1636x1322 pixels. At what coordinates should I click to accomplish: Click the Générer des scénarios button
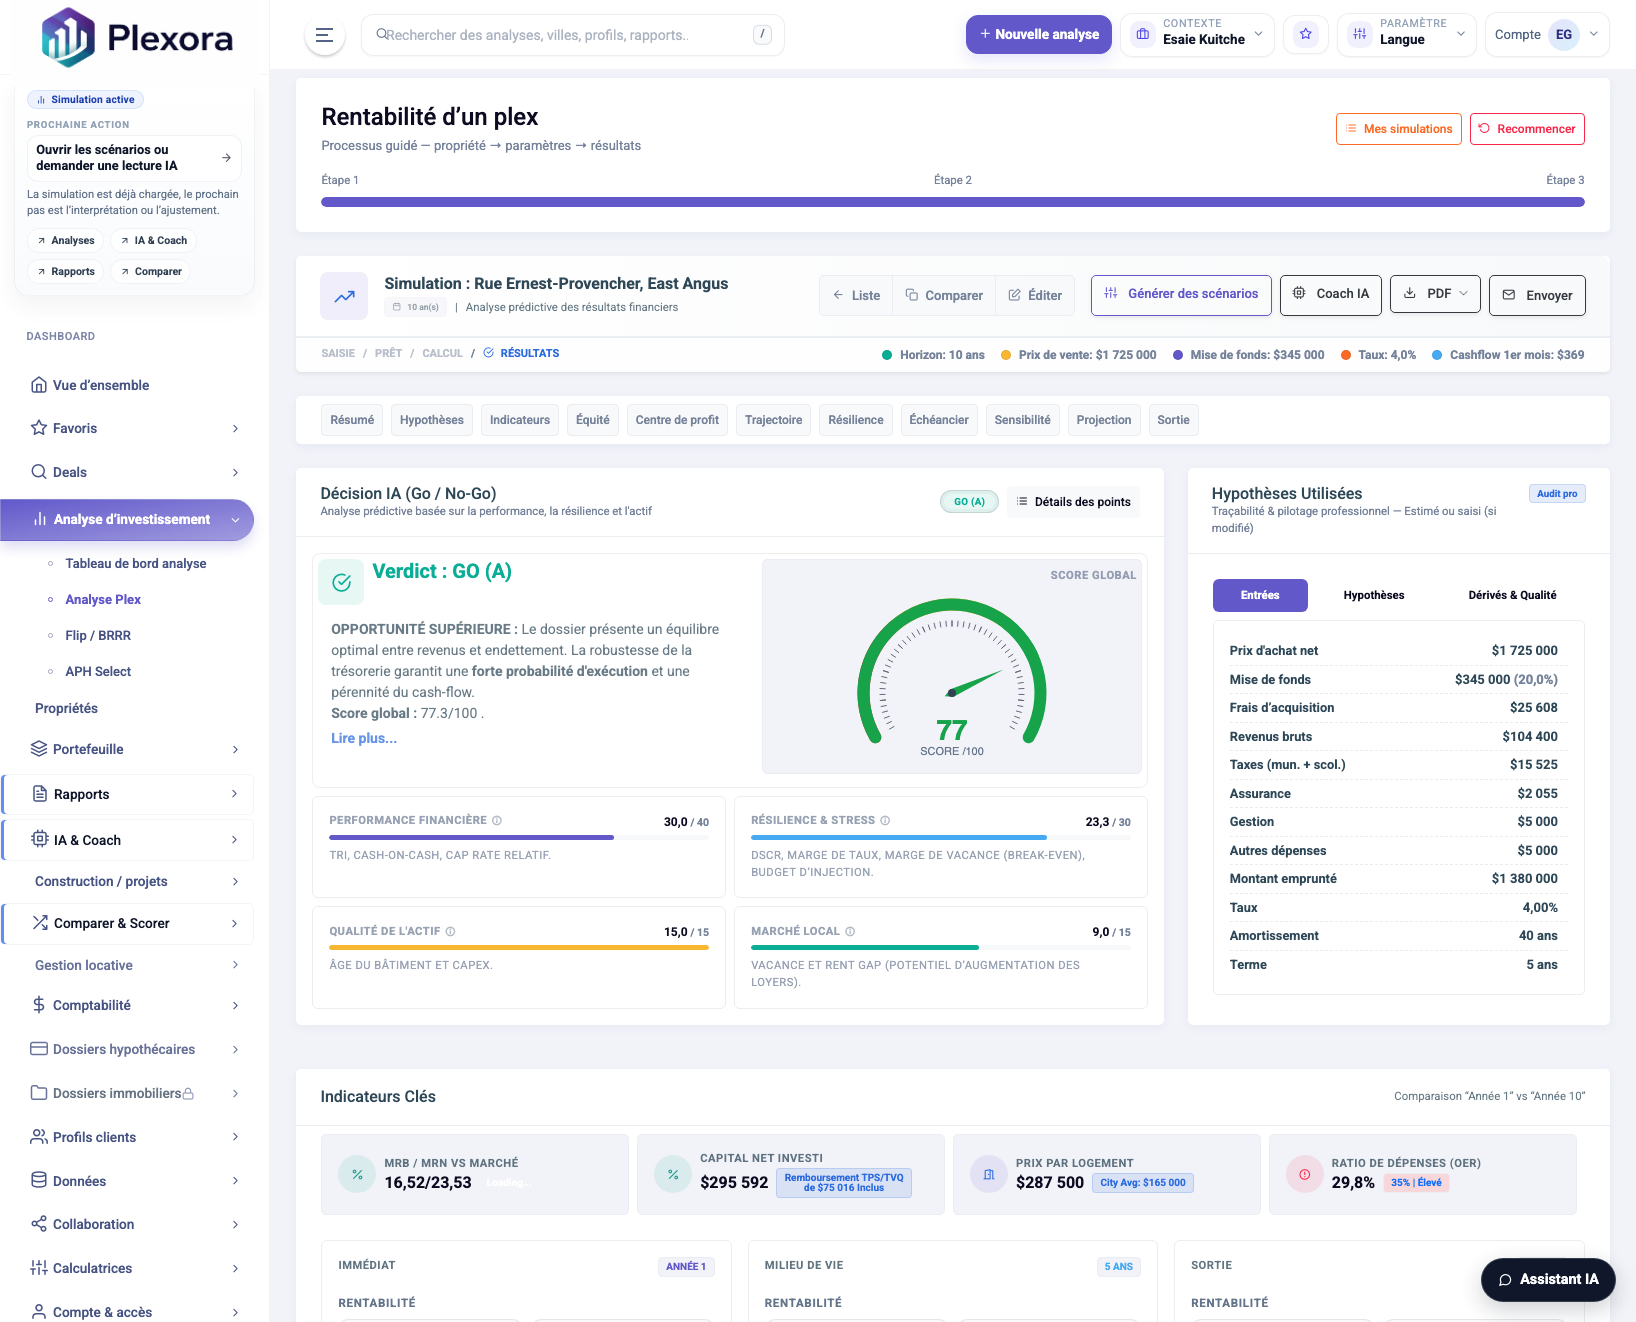(x=1180, y=294)
